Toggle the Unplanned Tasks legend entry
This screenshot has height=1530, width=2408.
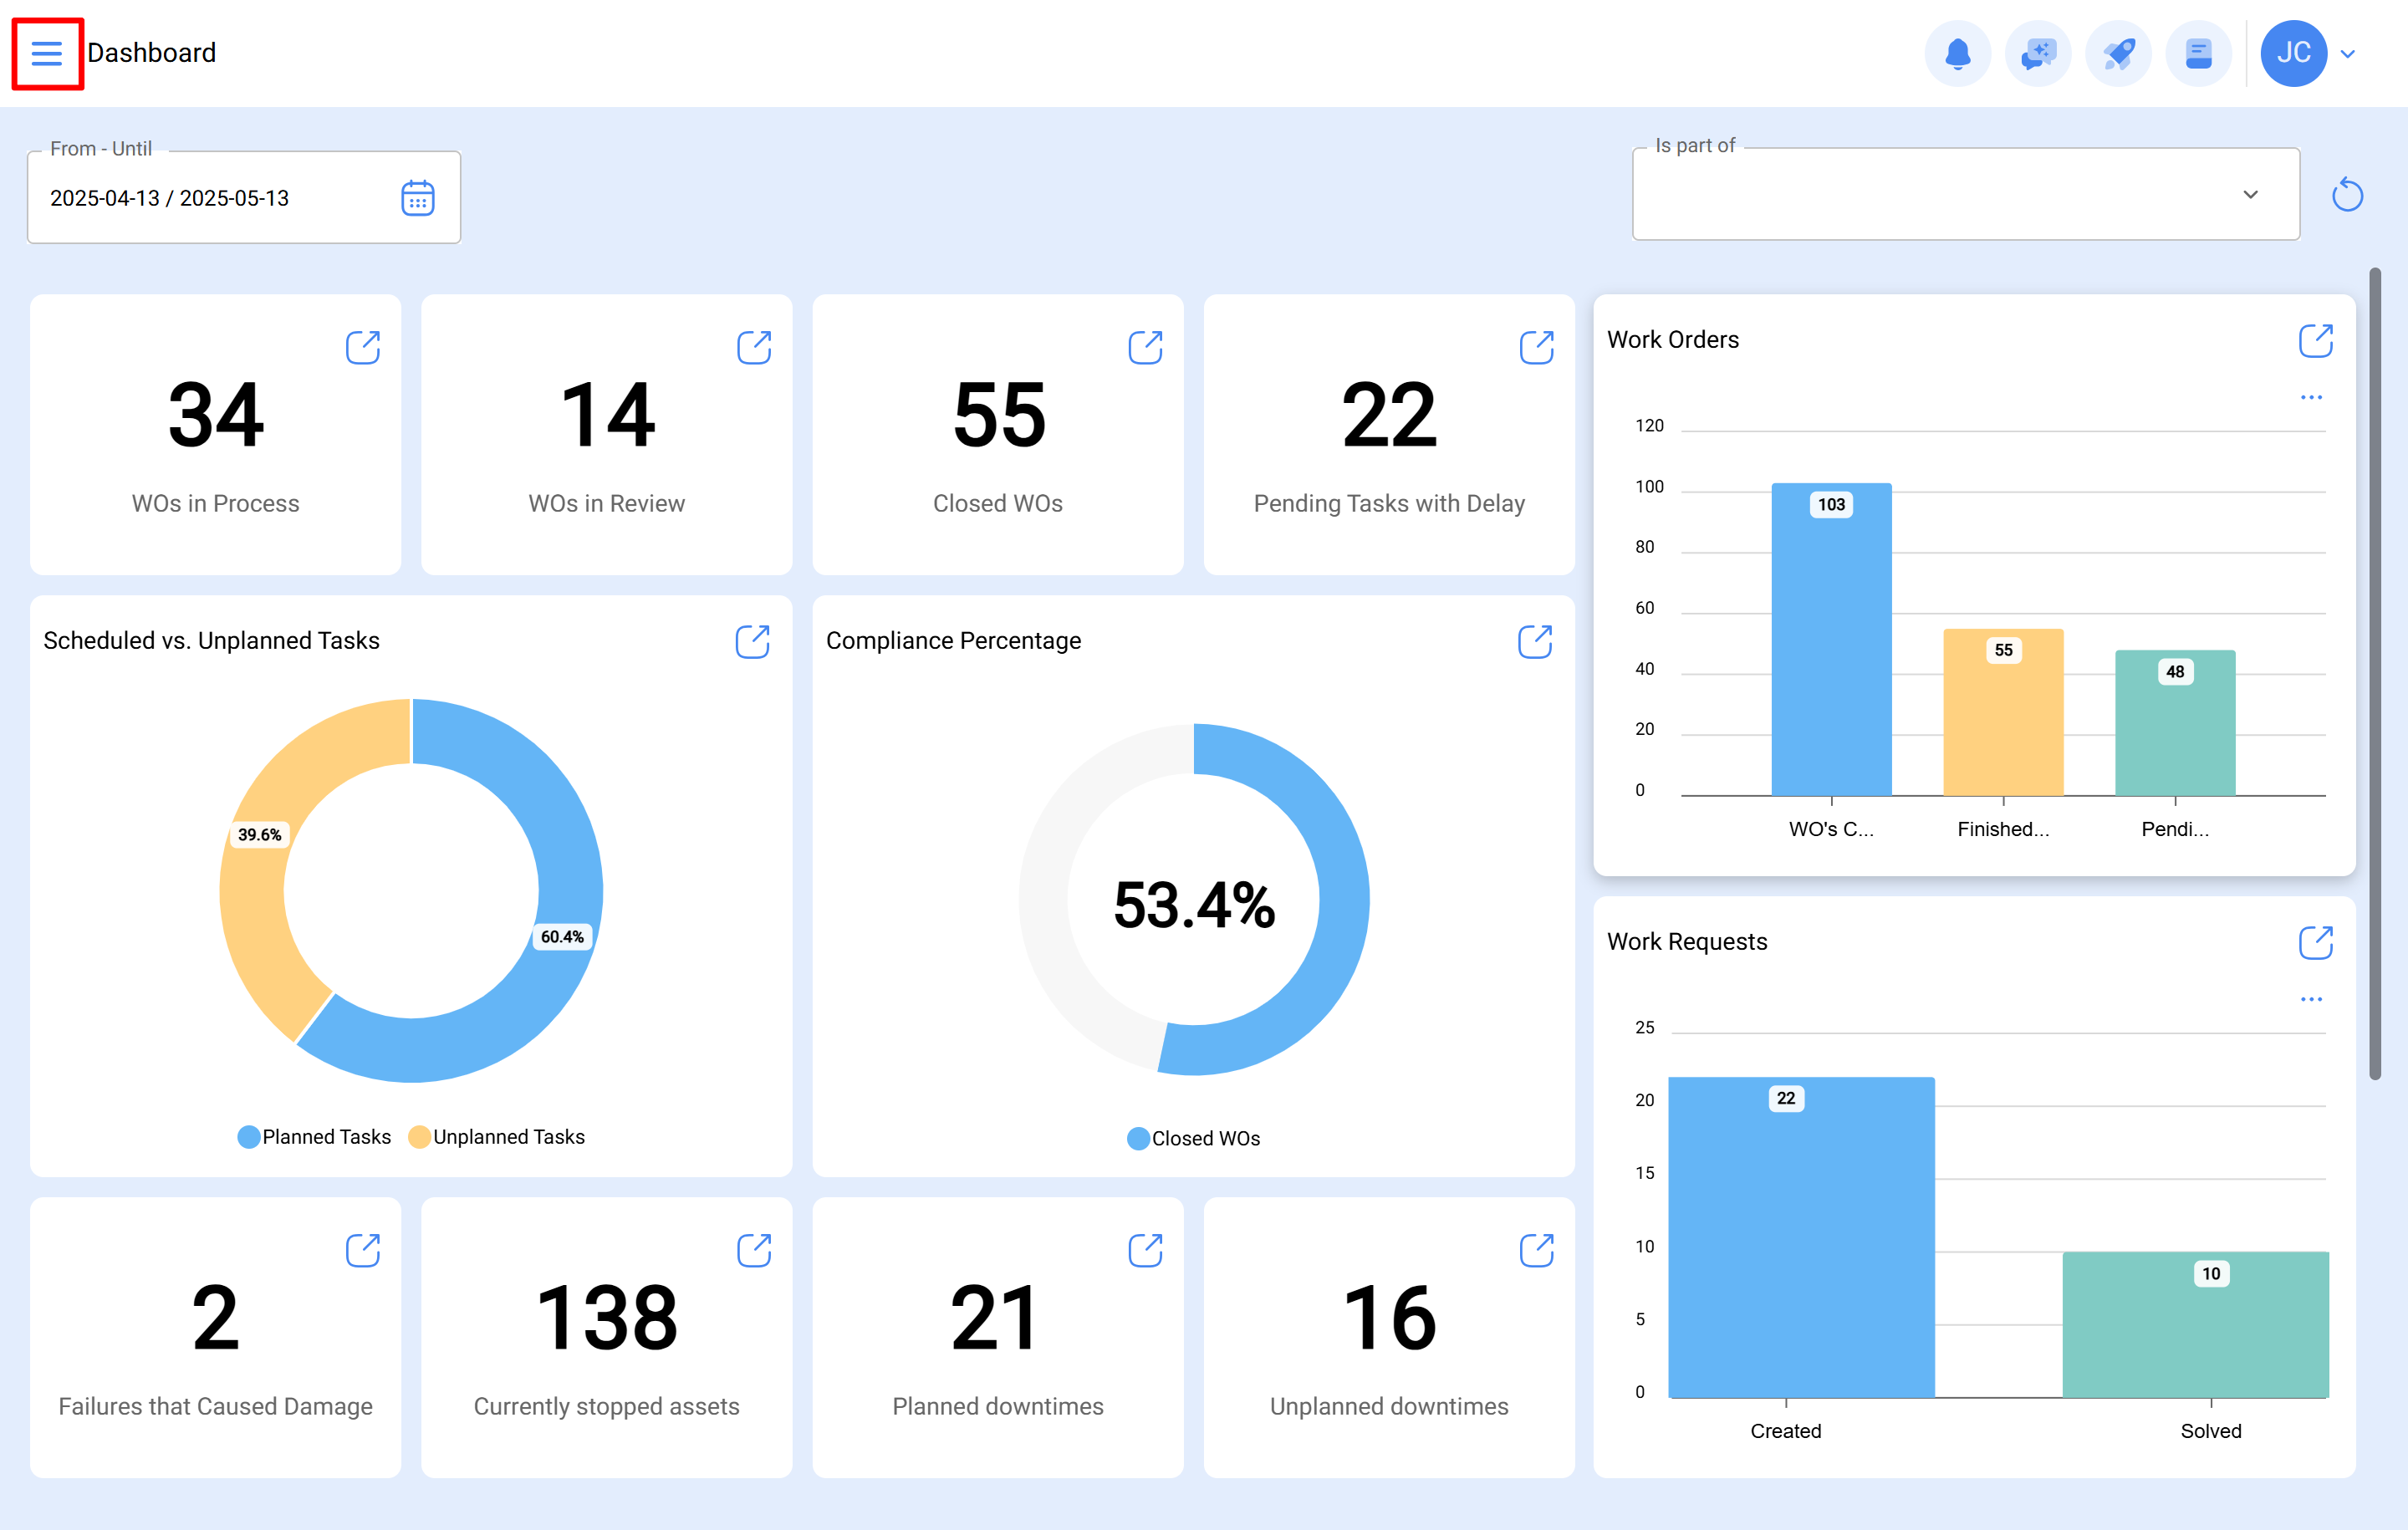coord(497,1136)
